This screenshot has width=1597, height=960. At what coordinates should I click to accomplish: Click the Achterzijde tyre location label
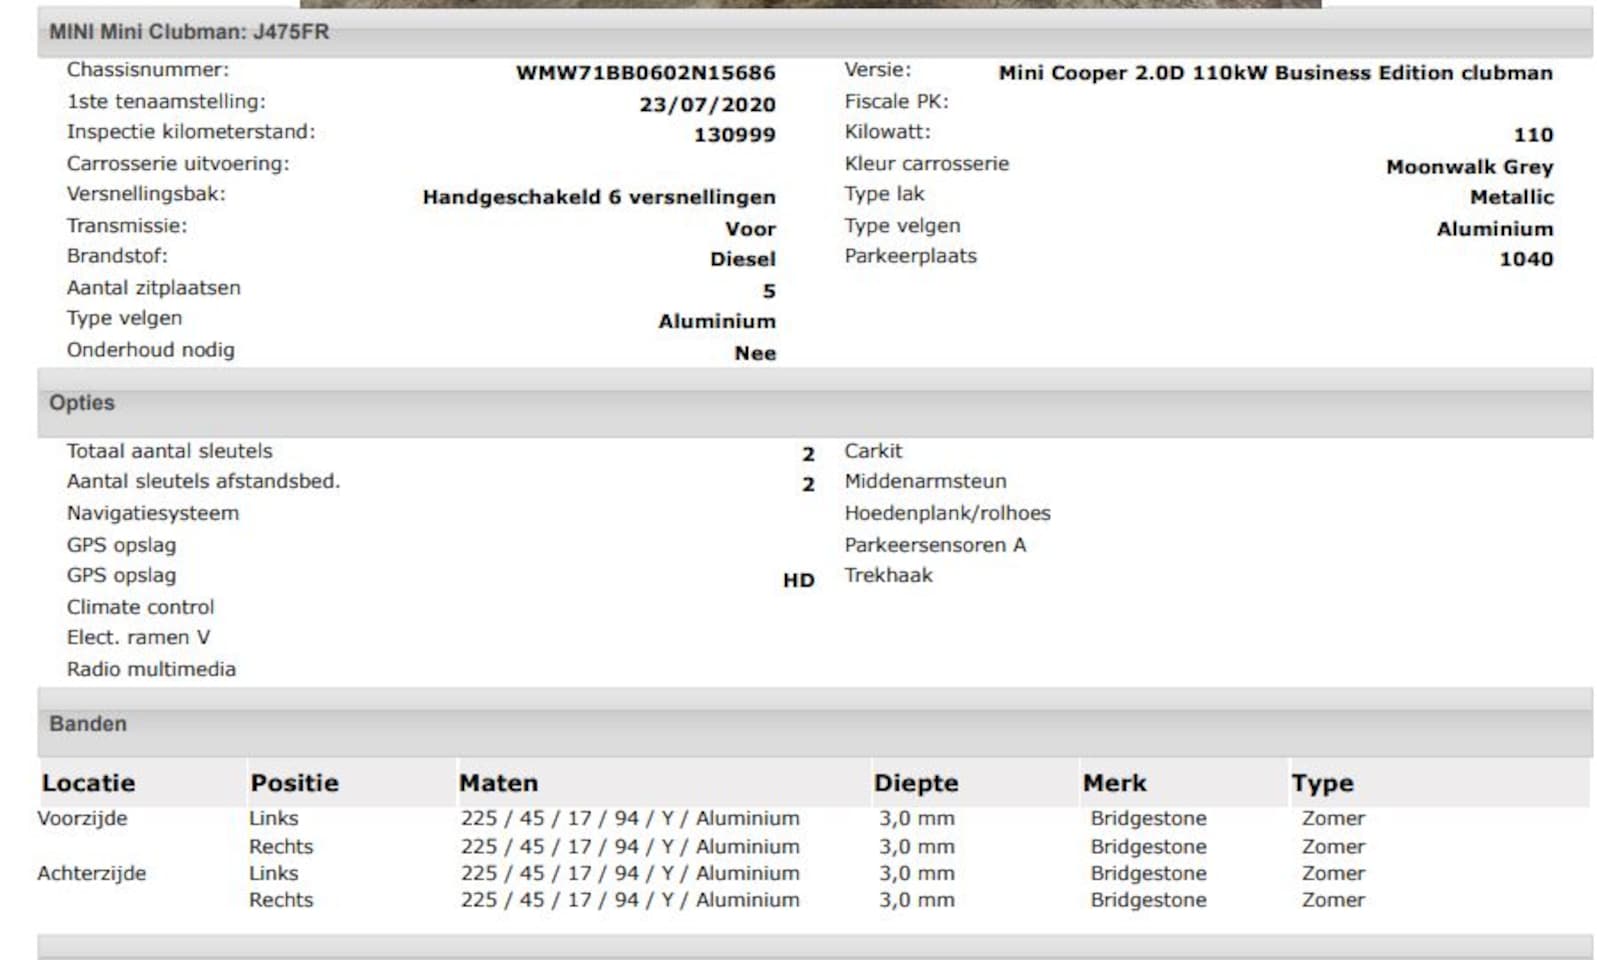click(x=91, y=873)
